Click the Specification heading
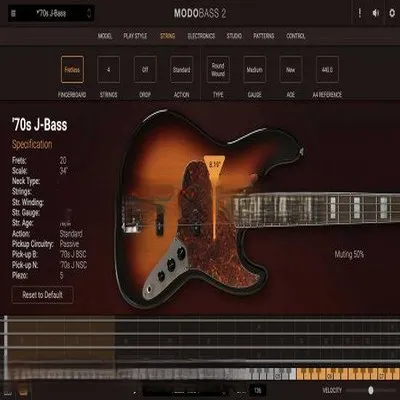This screenshot has height=400, width=400. tap(32, 144)
